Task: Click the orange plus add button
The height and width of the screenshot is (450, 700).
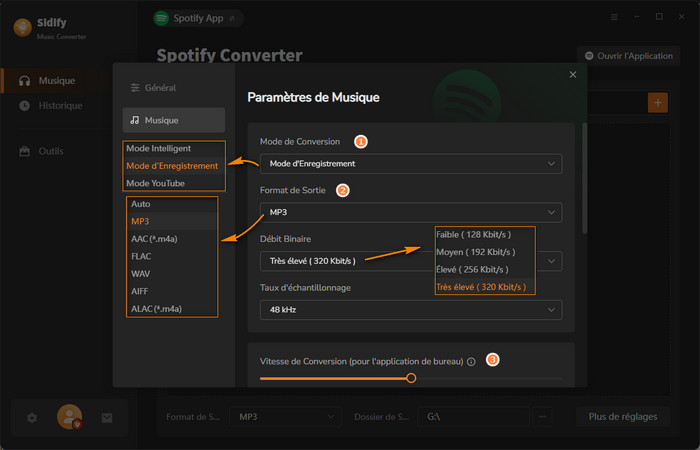Action: tap(657, 102)
